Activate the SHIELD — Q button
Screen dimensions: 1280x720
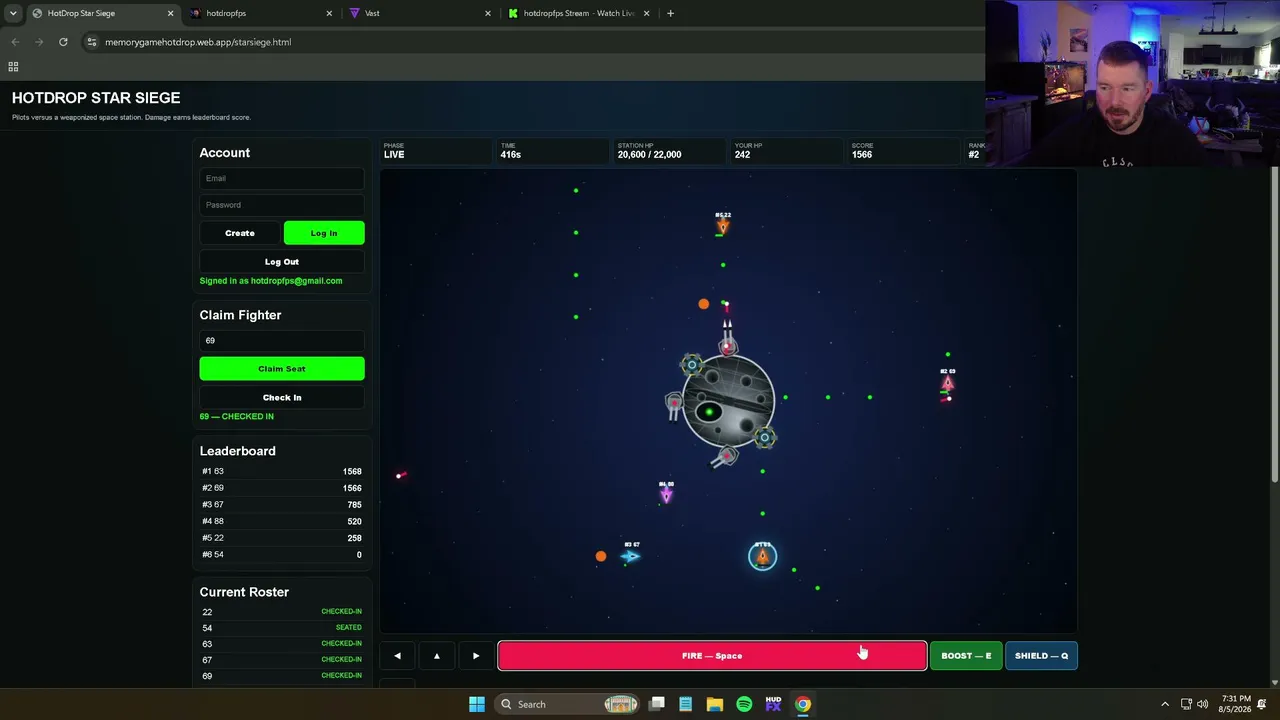coord(1041,656)
